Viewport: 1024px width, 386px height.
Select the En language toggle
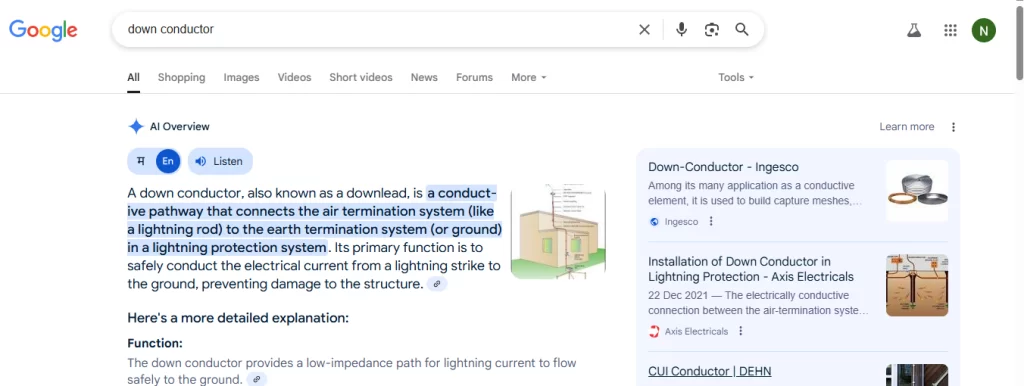tap(168, 161)
